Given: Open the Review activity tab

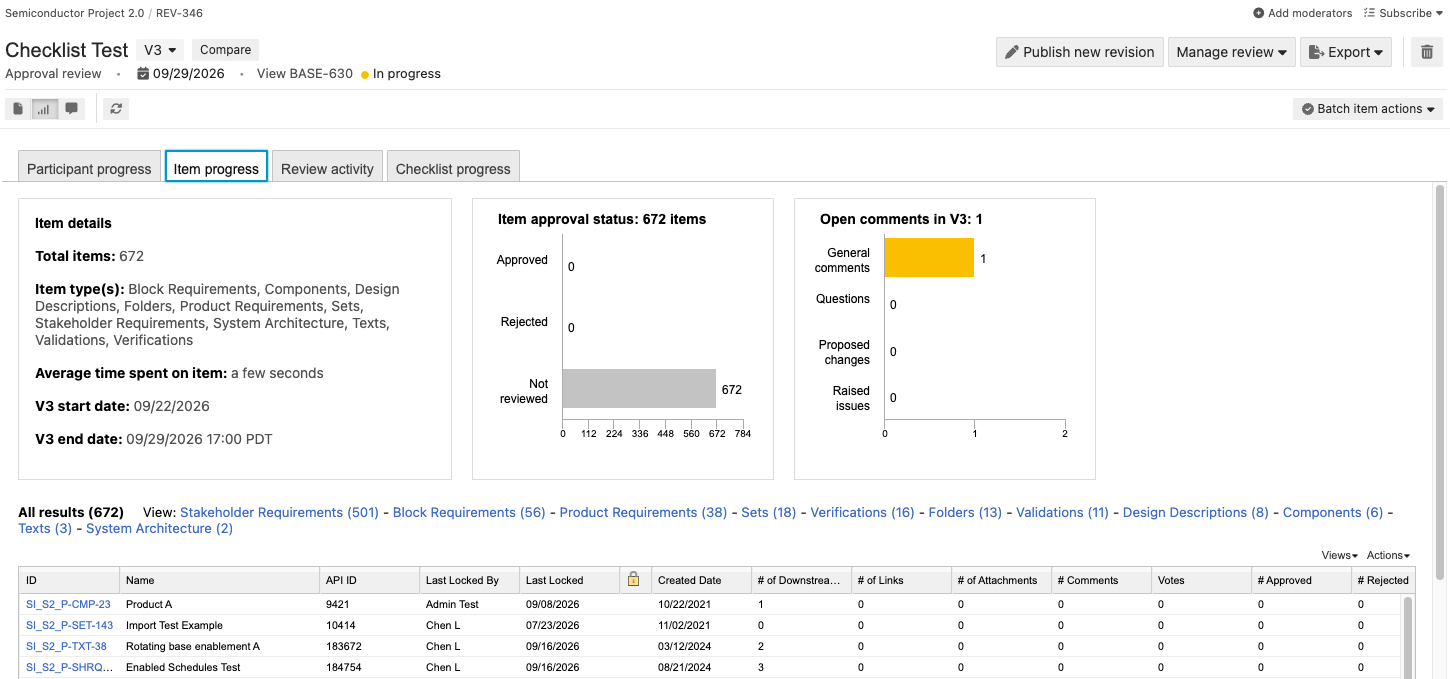Looking at the screenshot, I should 327,168.
